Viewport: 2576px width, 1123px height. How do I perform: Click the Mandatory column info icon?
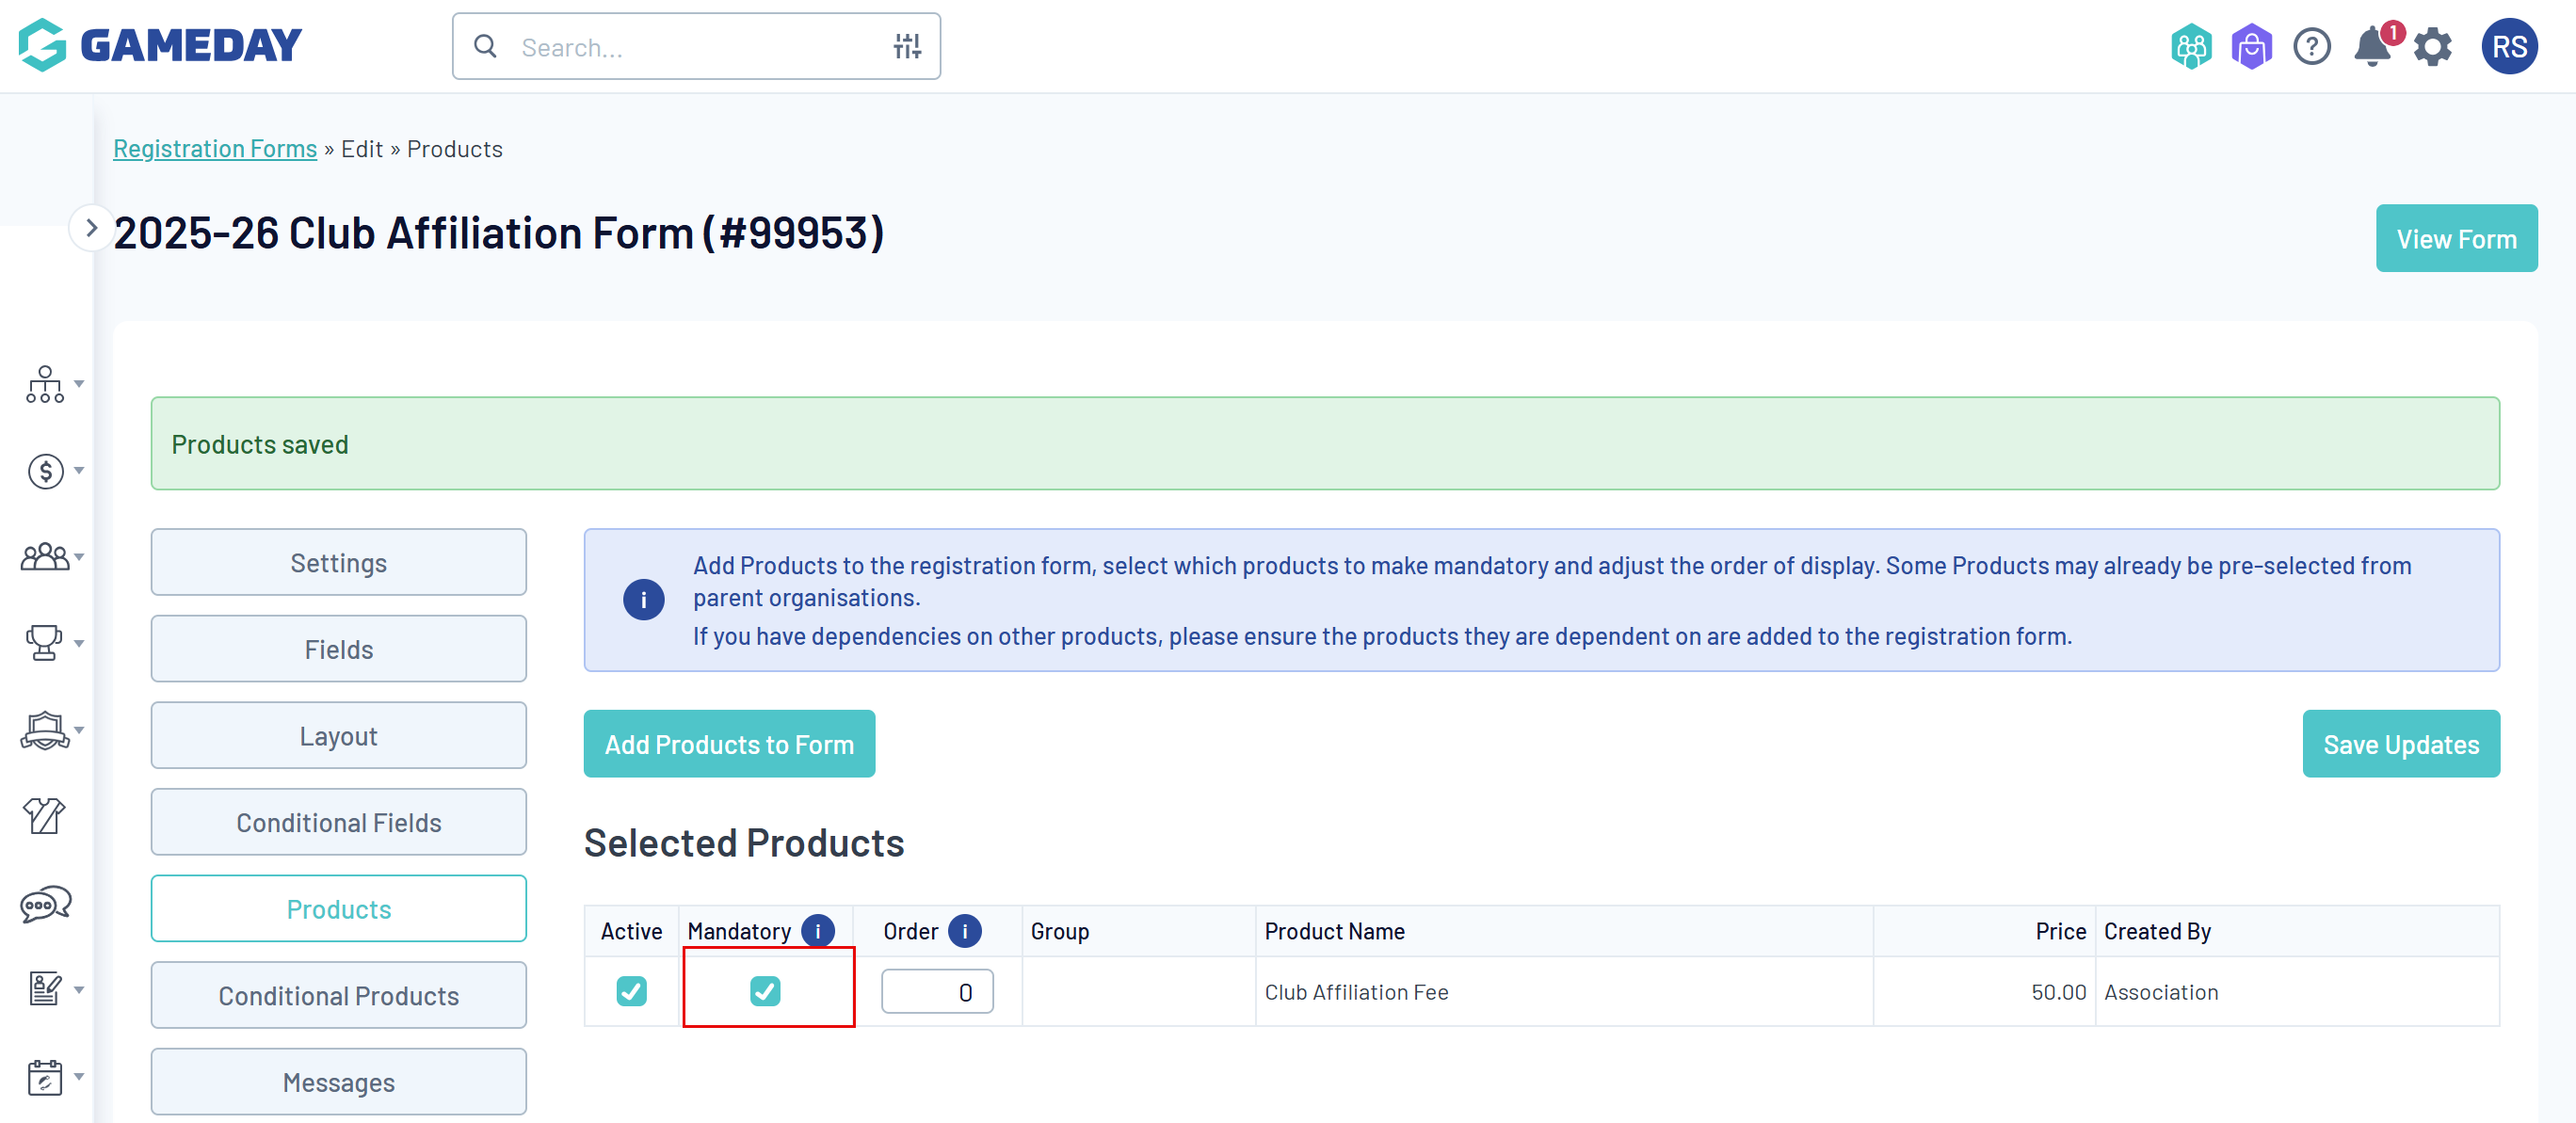click(x=818, y=931)
